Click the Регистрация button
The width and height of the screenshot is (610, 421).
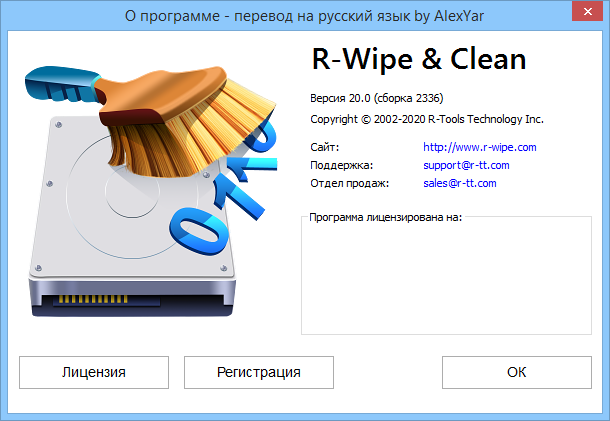pos(259,372)
